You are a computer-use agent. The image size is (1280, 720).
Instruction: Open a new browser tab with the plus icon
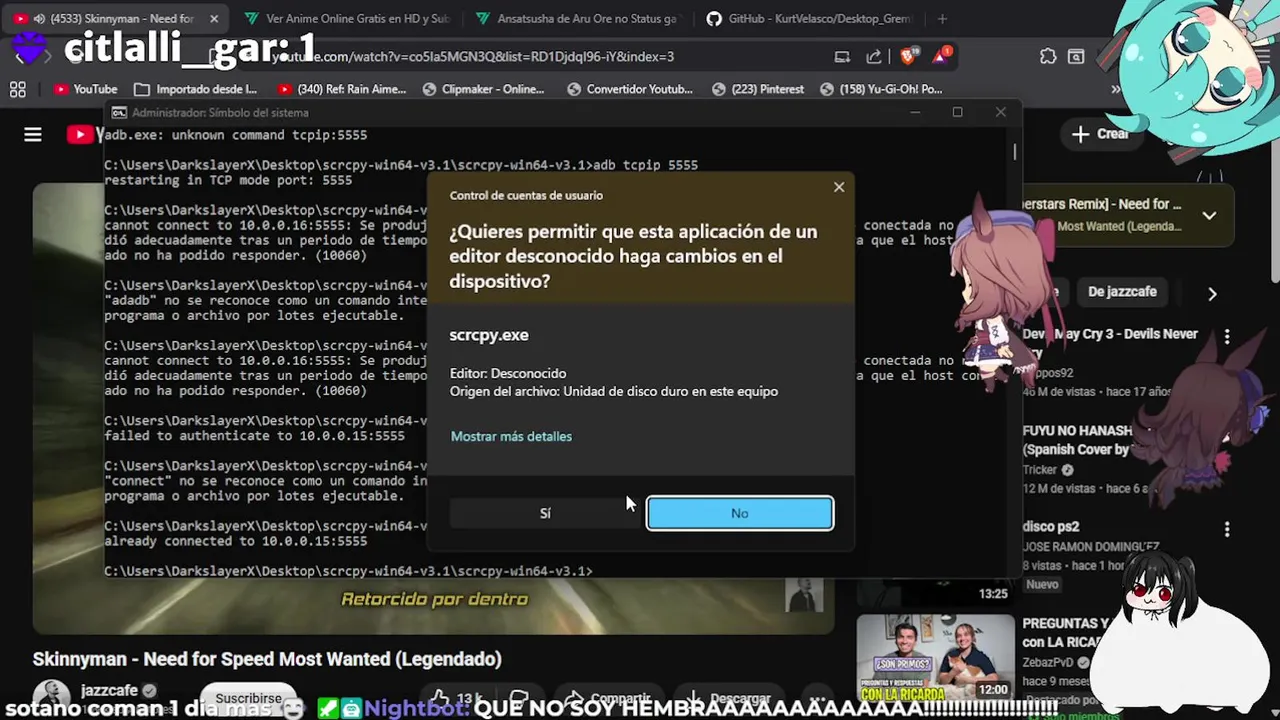[942, 18]
